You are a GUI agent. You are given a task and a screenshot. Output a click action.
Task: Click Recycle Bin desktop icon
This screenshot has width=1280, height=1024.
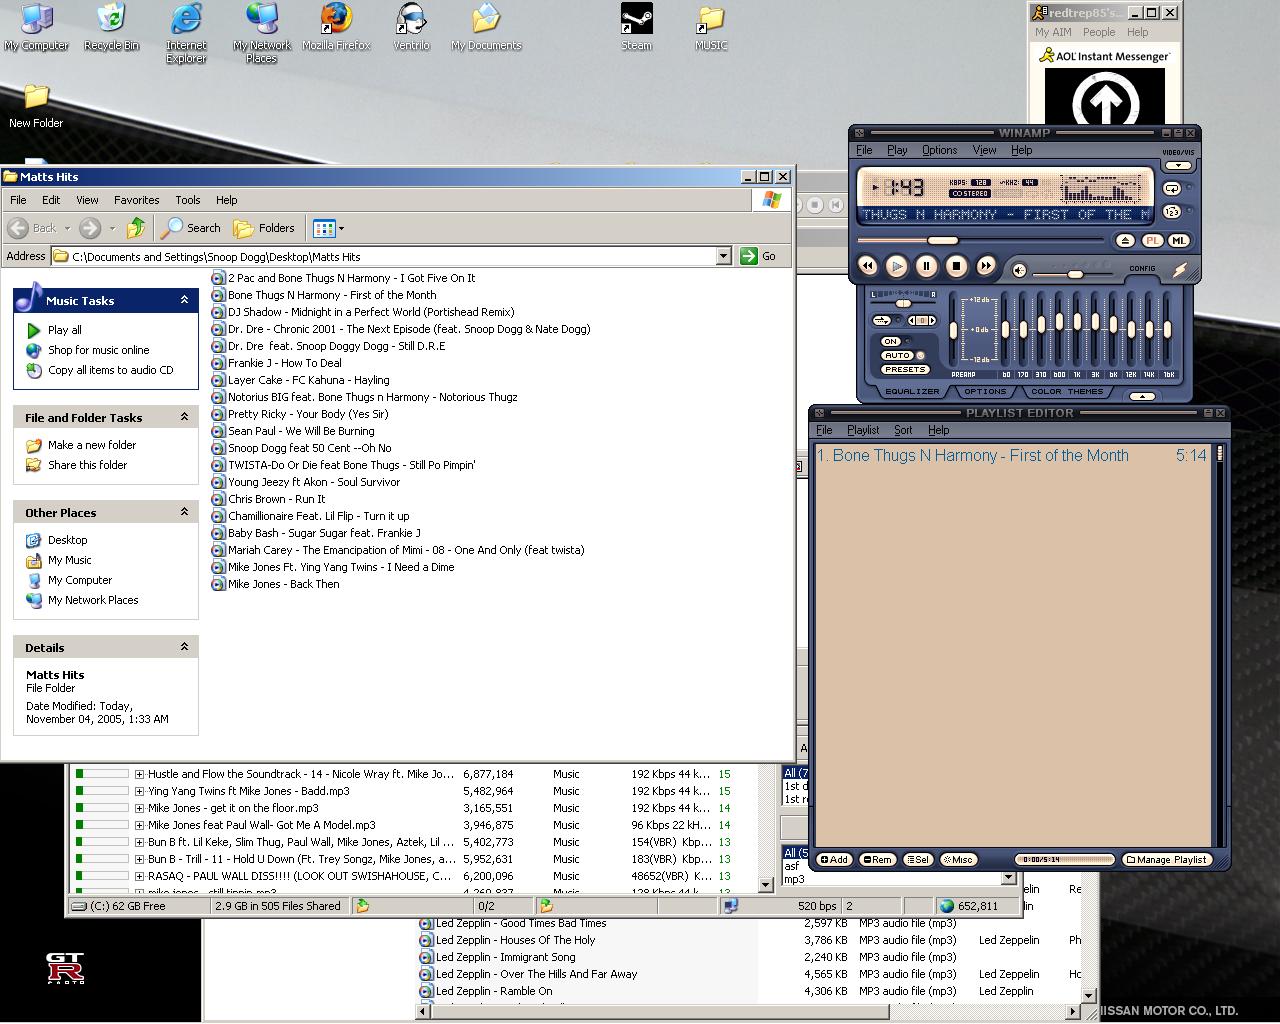(111, 28)
